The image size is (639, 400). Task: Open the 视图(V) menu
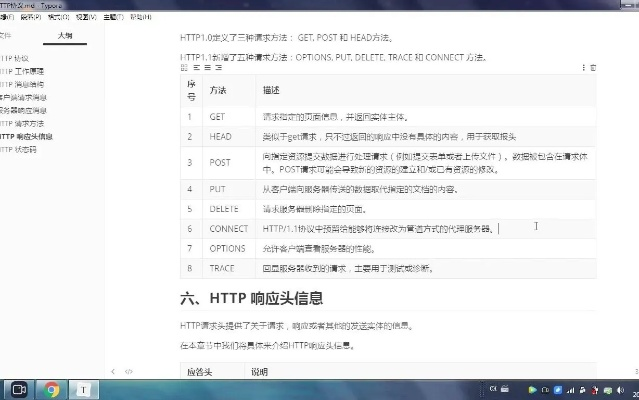point(86,17)
